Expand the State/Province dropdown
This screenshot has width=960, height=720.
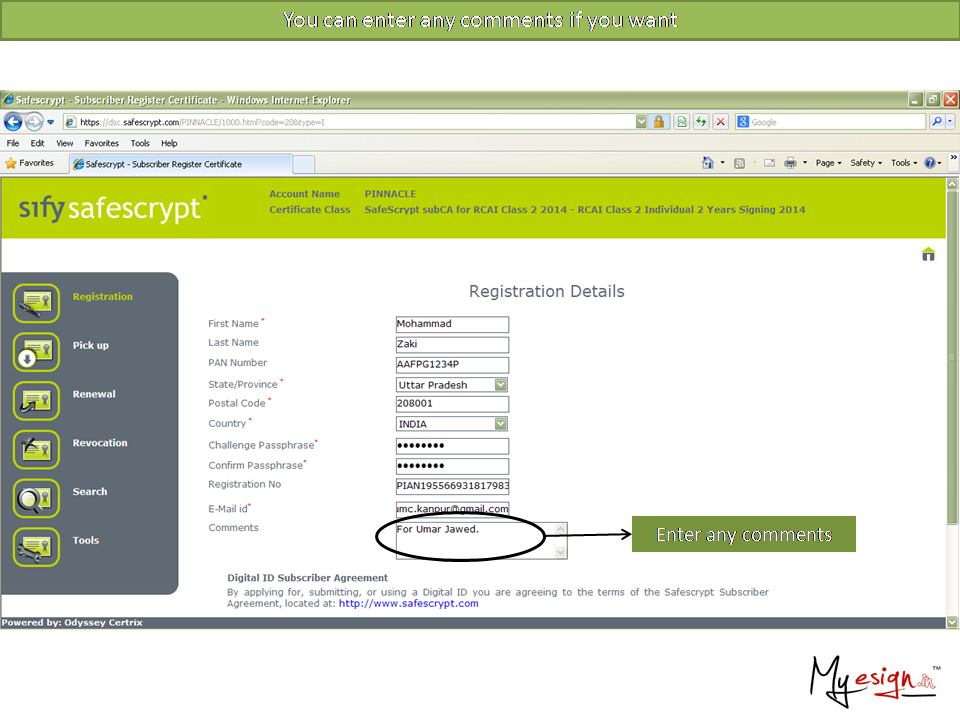(501, 385)
